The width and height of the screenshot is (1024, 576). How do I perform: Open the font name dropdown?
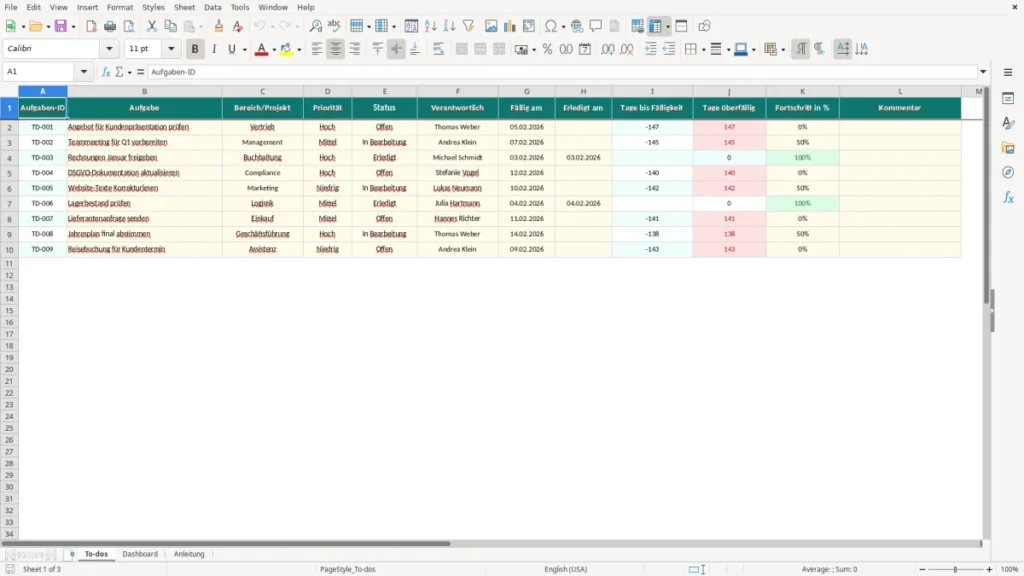point(109,48)
